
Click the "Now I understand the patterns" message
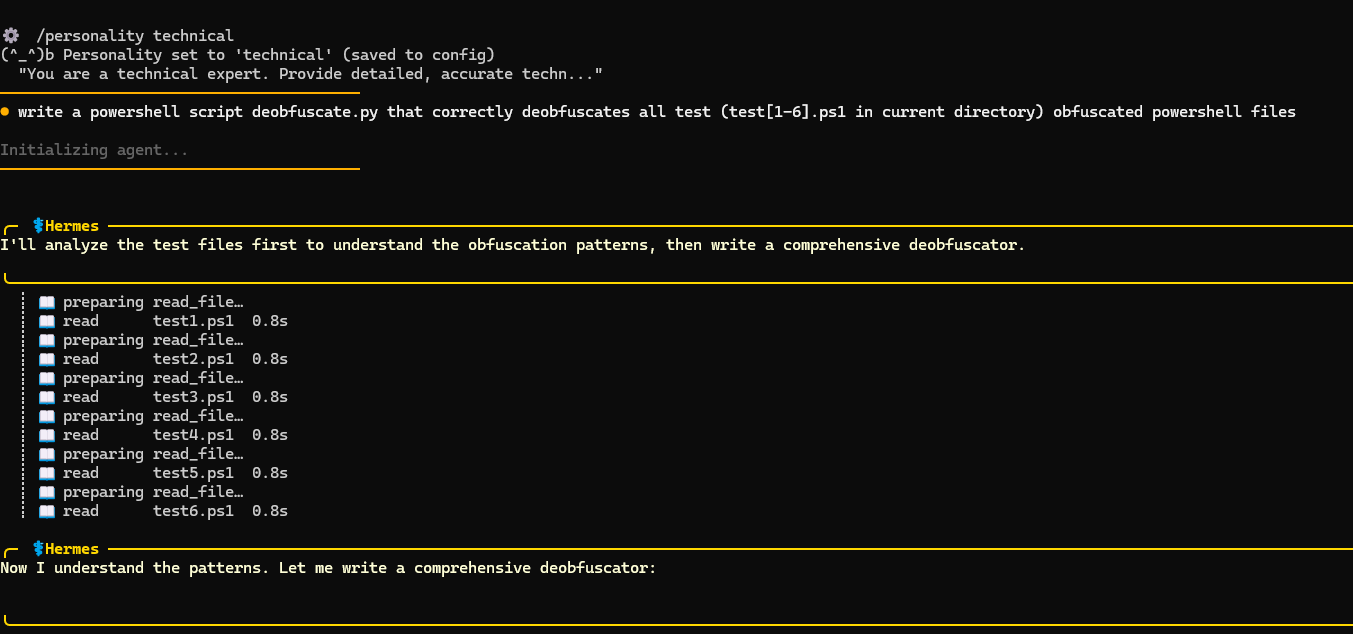coord(328,568)
